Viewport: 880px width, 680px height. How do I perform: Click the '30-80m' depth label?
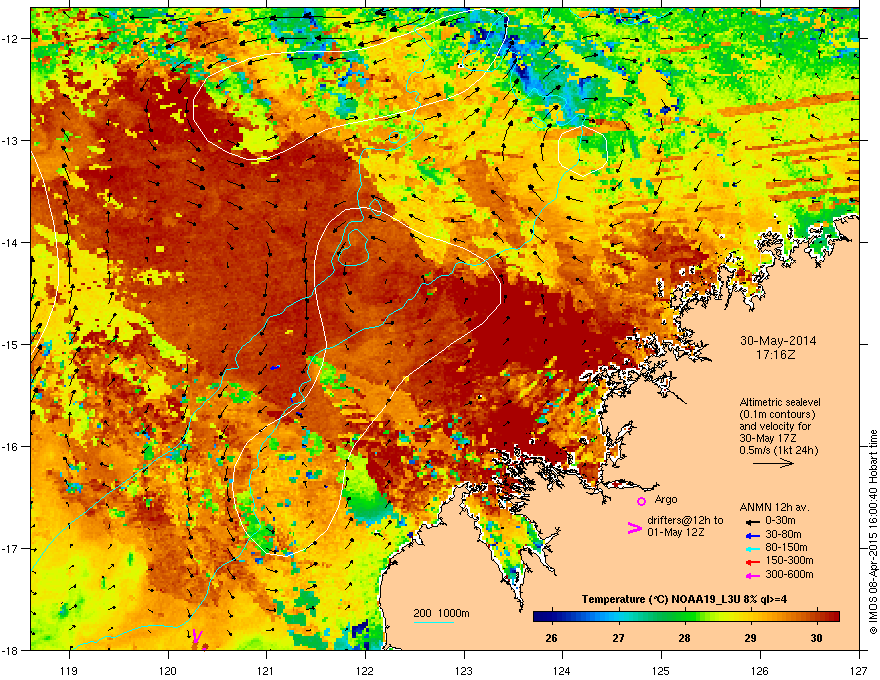point(783,534)
